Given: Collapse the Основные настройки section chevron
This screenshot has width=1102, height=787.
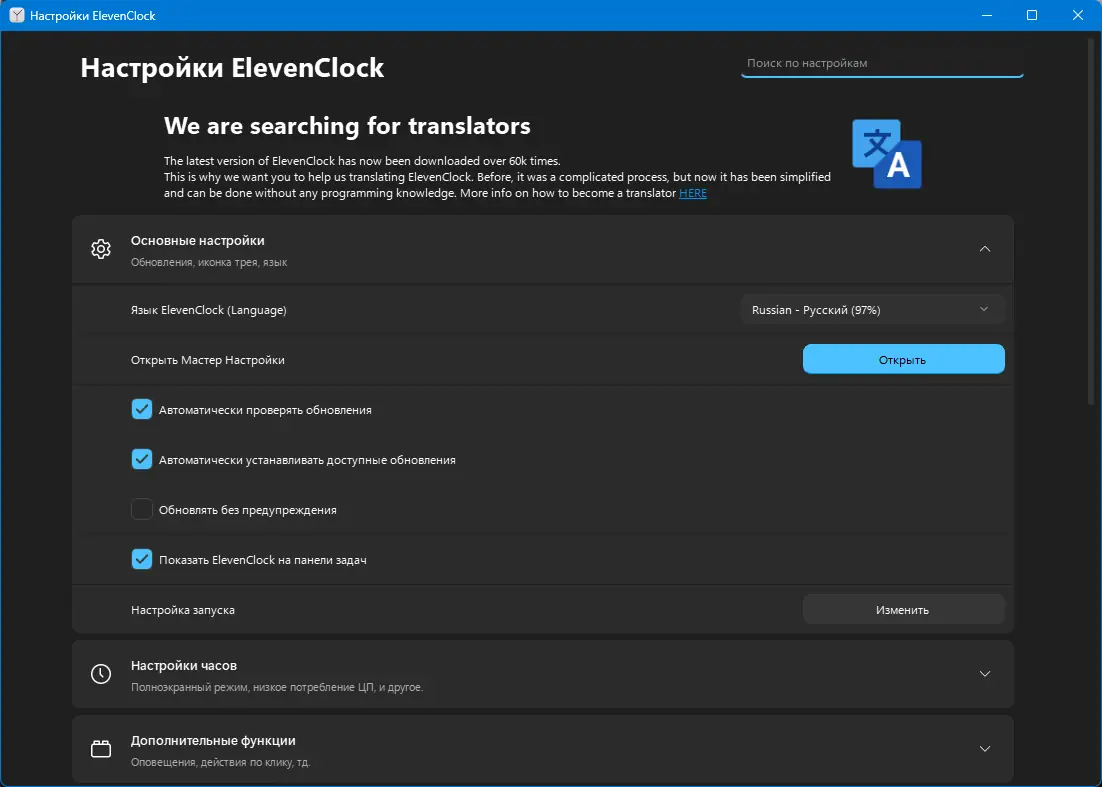Looking at the screenshot, I should (985, 249).
